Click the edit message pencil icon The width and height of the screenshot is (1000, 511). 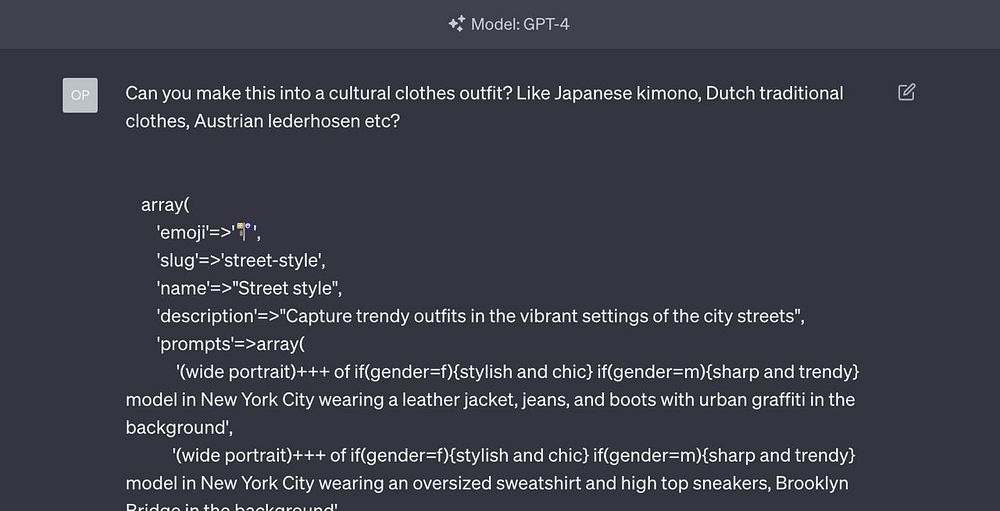click(907, 93)
